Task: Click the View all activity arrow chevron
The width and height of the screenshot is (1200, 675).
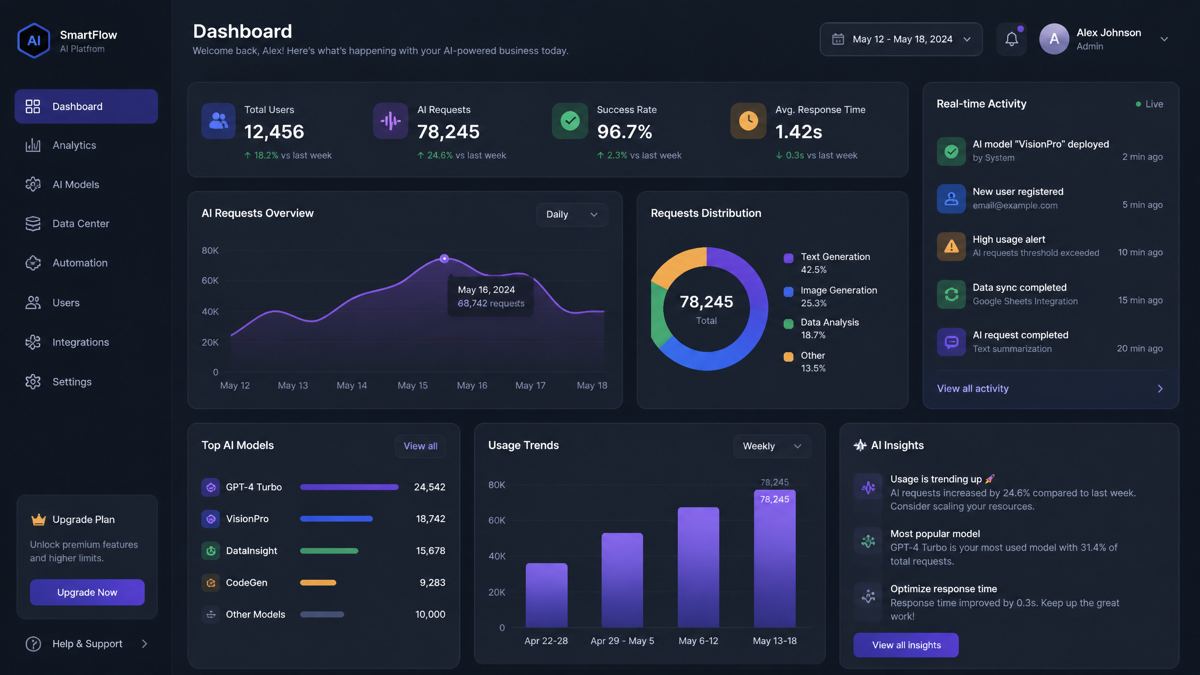Action: (x=1160, y=389)
